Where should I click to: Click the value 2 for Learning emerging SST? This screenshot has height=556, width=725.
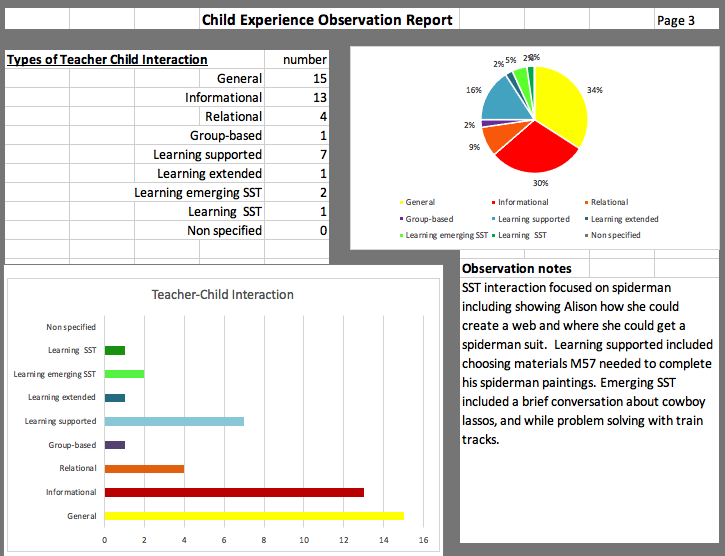pyautogui.click(x=323, y=192)
